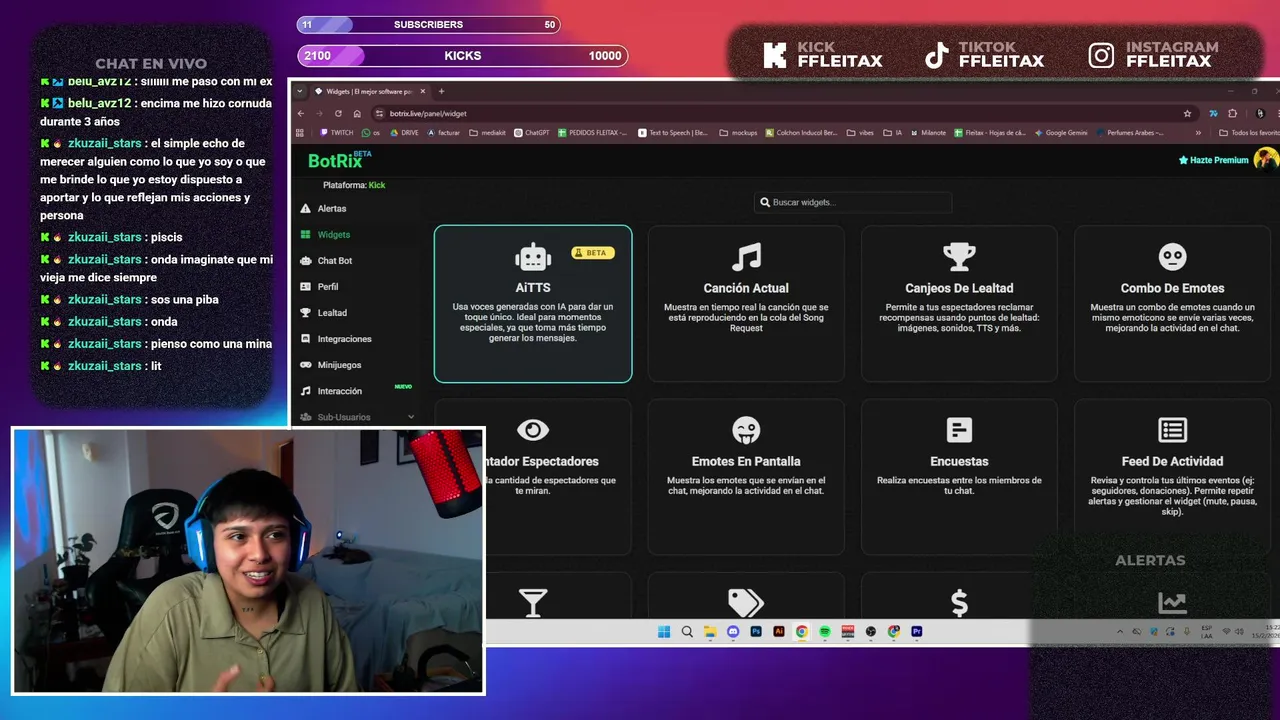This screenshot has height=720, width=1280.
Task: Click the BotRix logo
Action: point(340,160)
